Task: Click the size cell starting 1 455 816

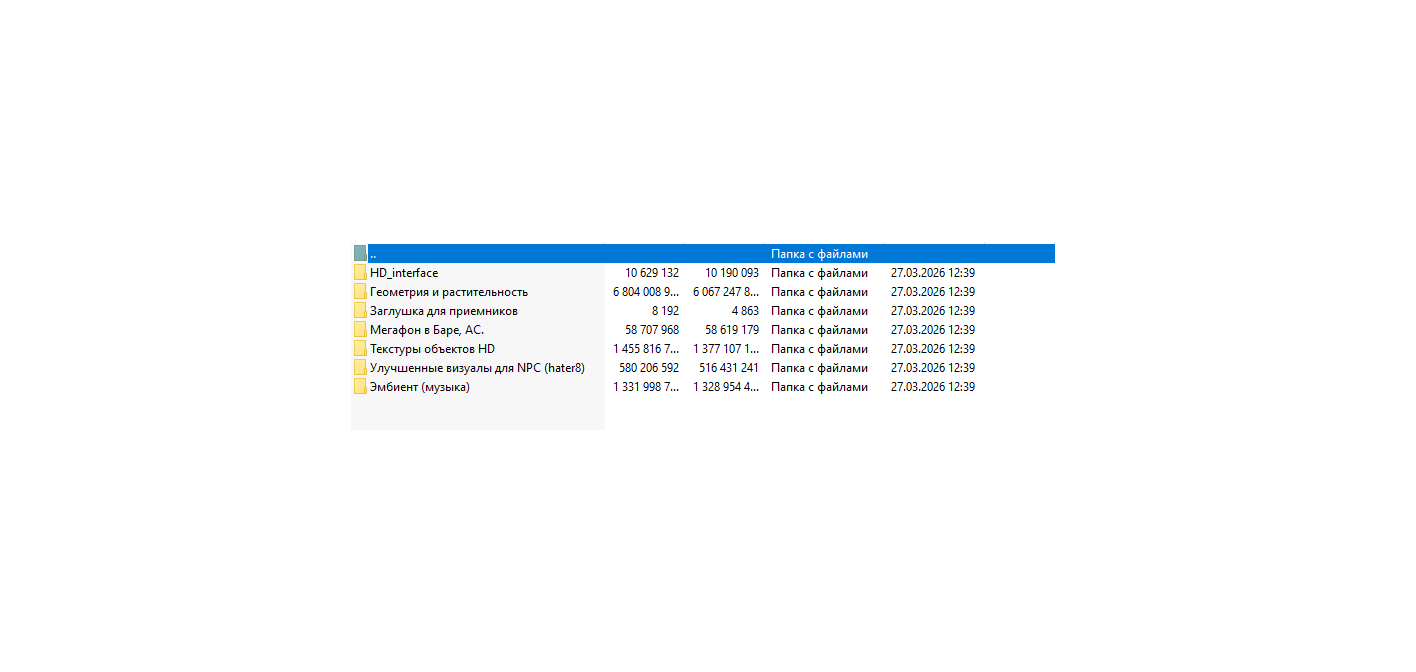Action: [646, 349]
